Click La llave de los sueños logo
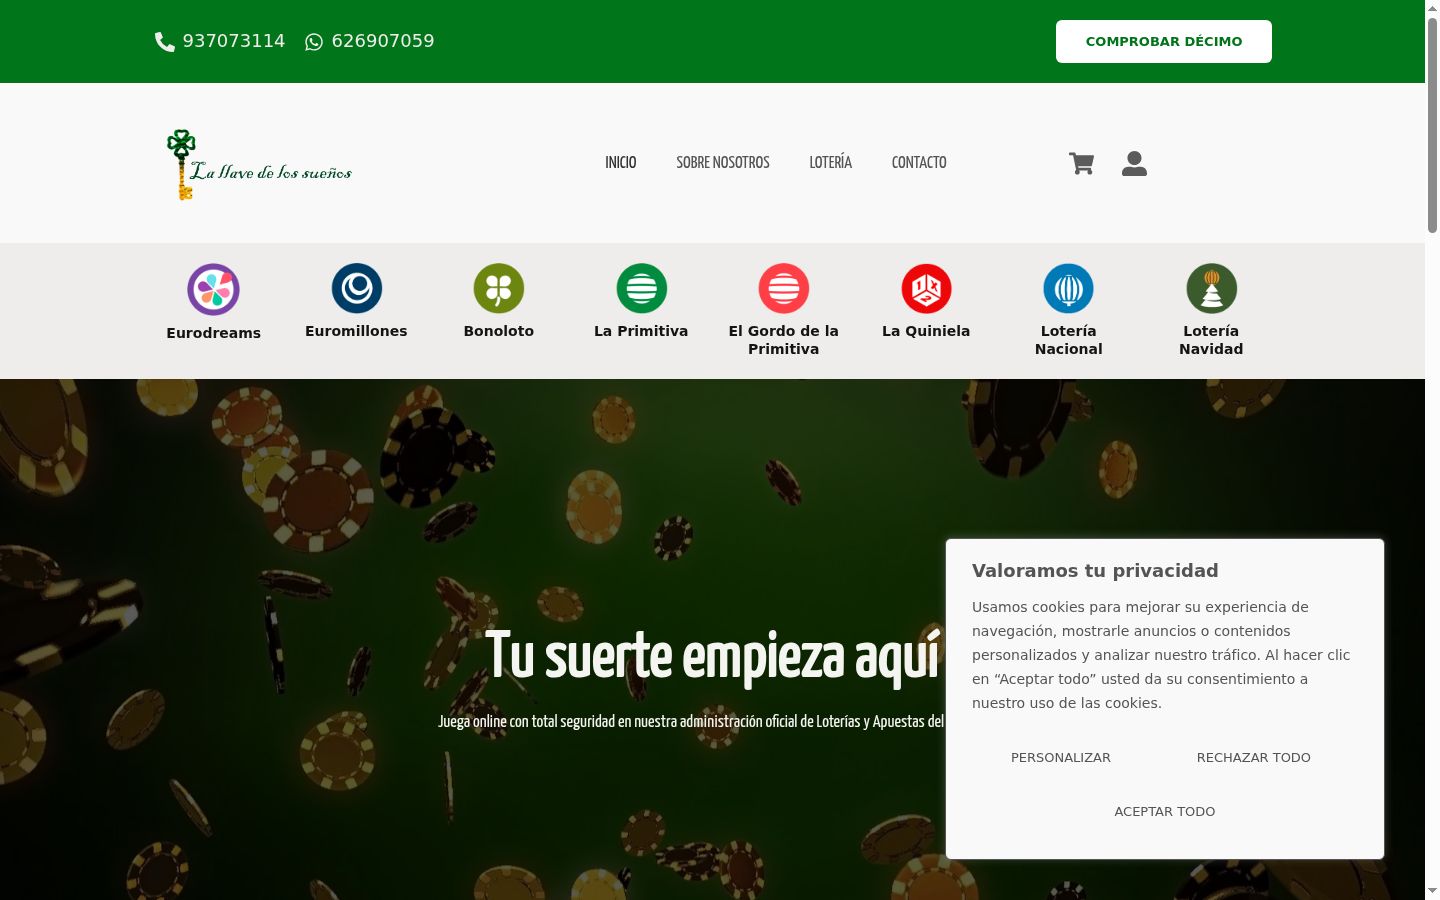 click(259, 165)
